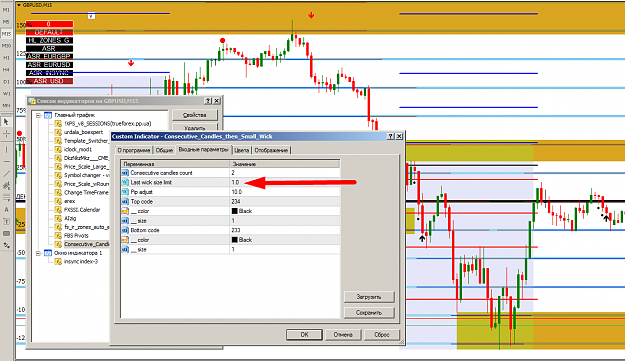
Task: Switch chart to W1 timeframe
Action: (6, 94)
